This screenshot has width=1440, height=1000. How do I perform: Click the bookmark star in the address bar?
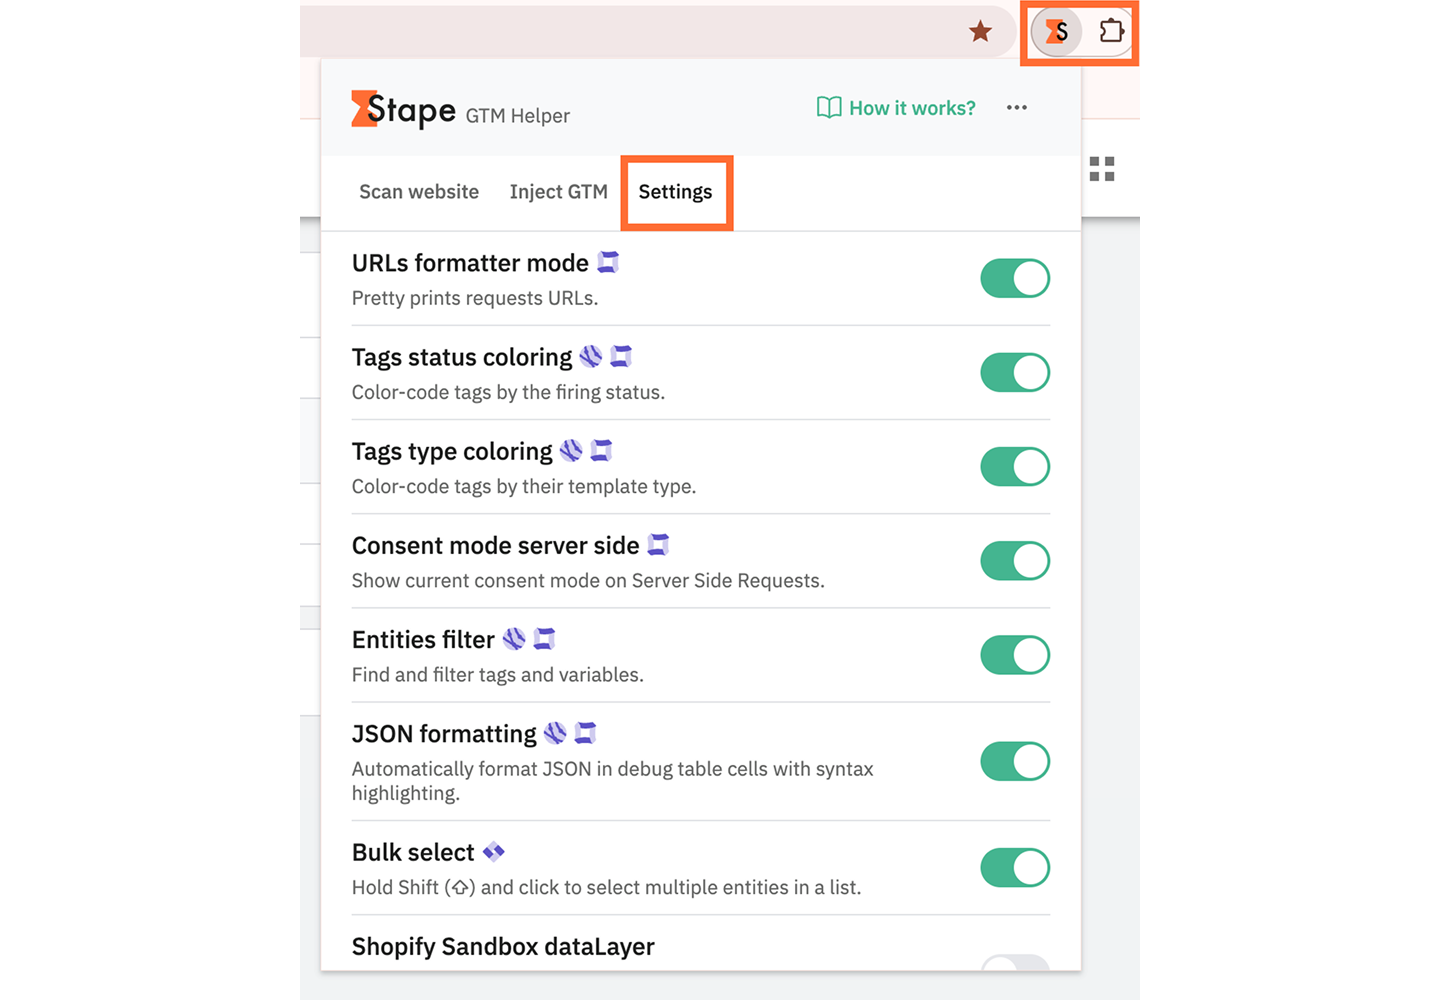click(980, 31)
